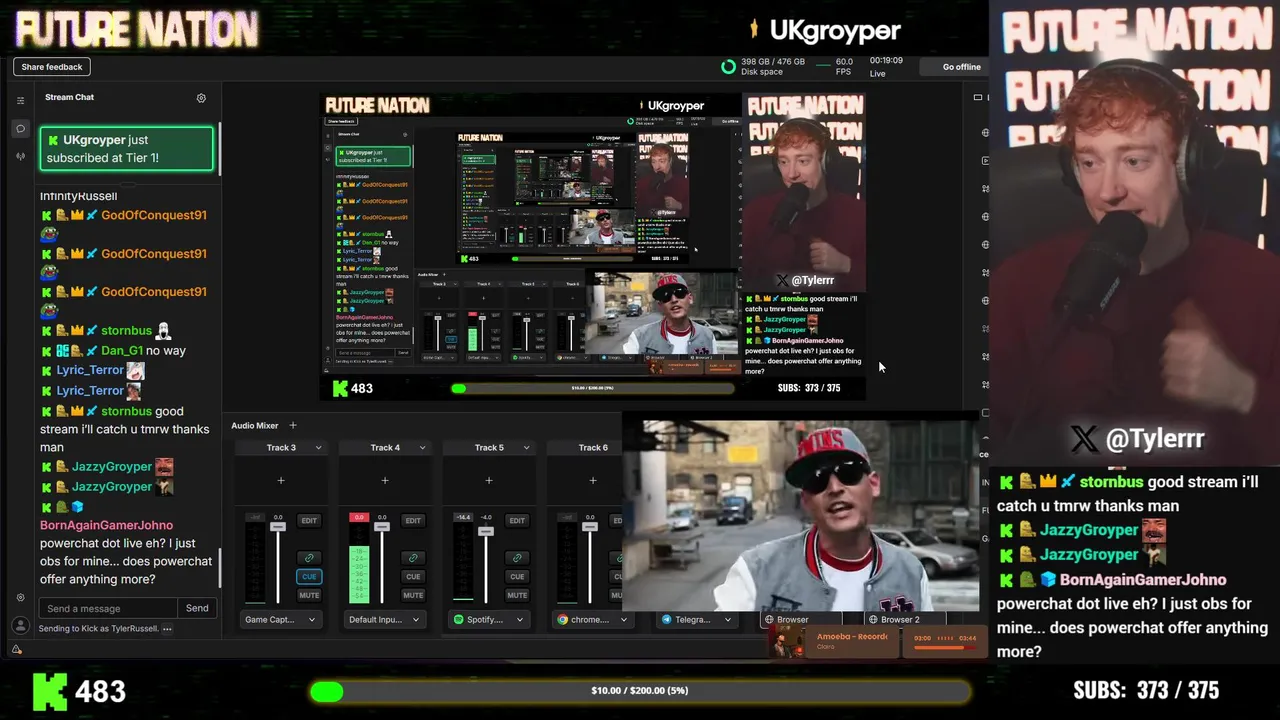Open the three-dot menu beside TylerRussell
This screenshot has height=720, width=1280.
click(167, 629)
